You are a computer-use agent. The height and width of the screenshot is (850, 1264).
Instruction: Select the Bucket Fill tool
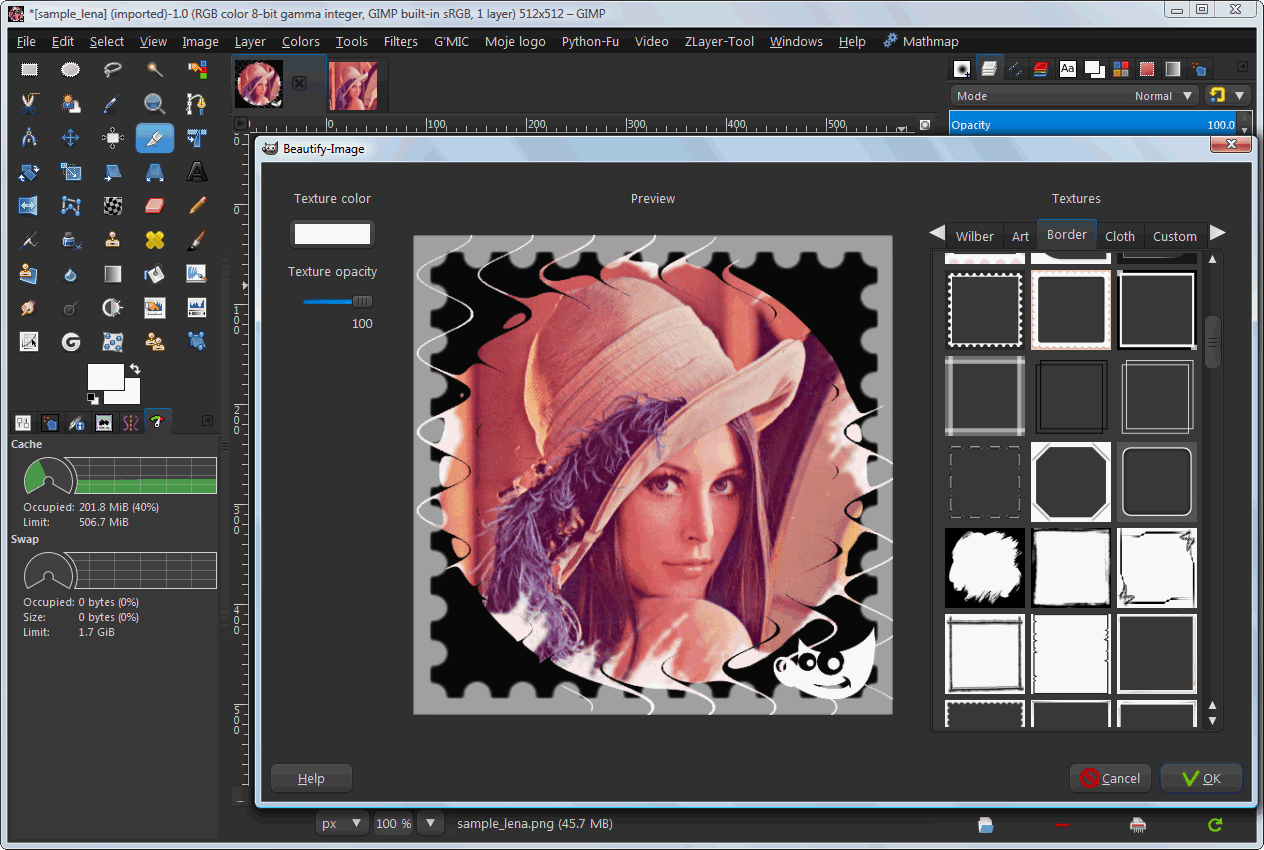click(155, 274)
